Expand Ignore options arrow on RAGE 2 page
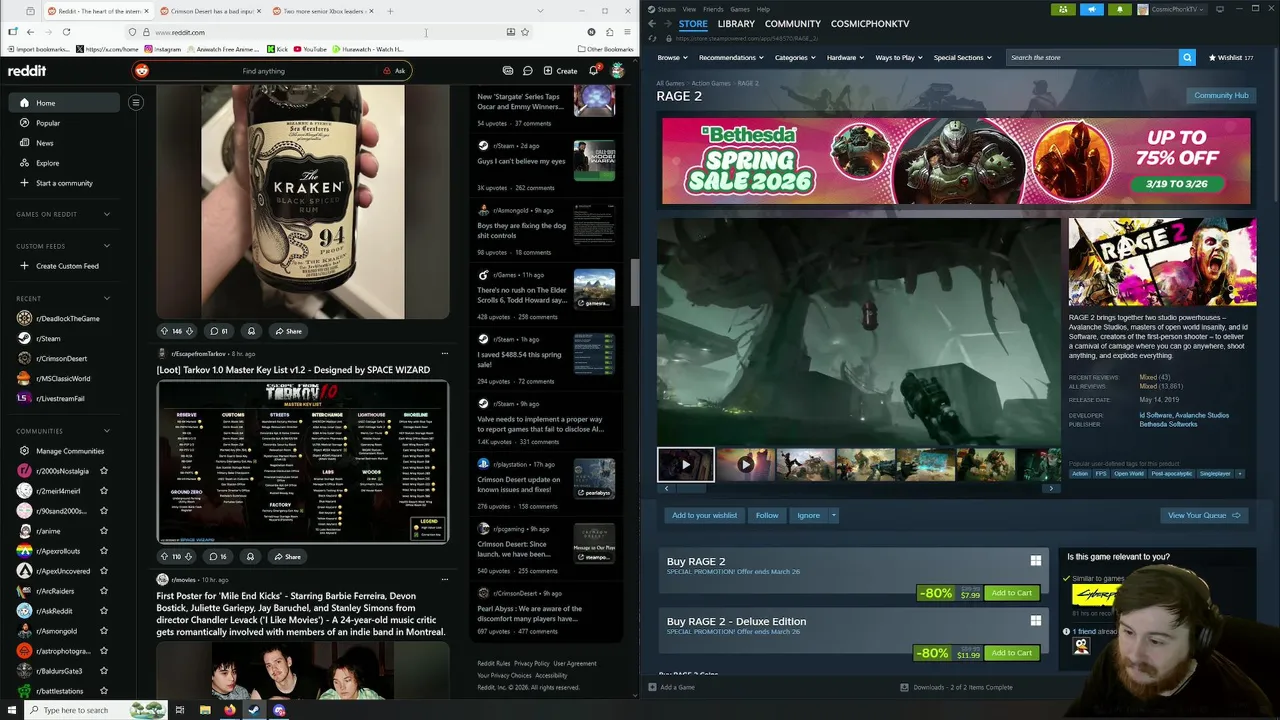Image resolution: width=1280 pixels, height=720 pixels. (x=833, y=515)
